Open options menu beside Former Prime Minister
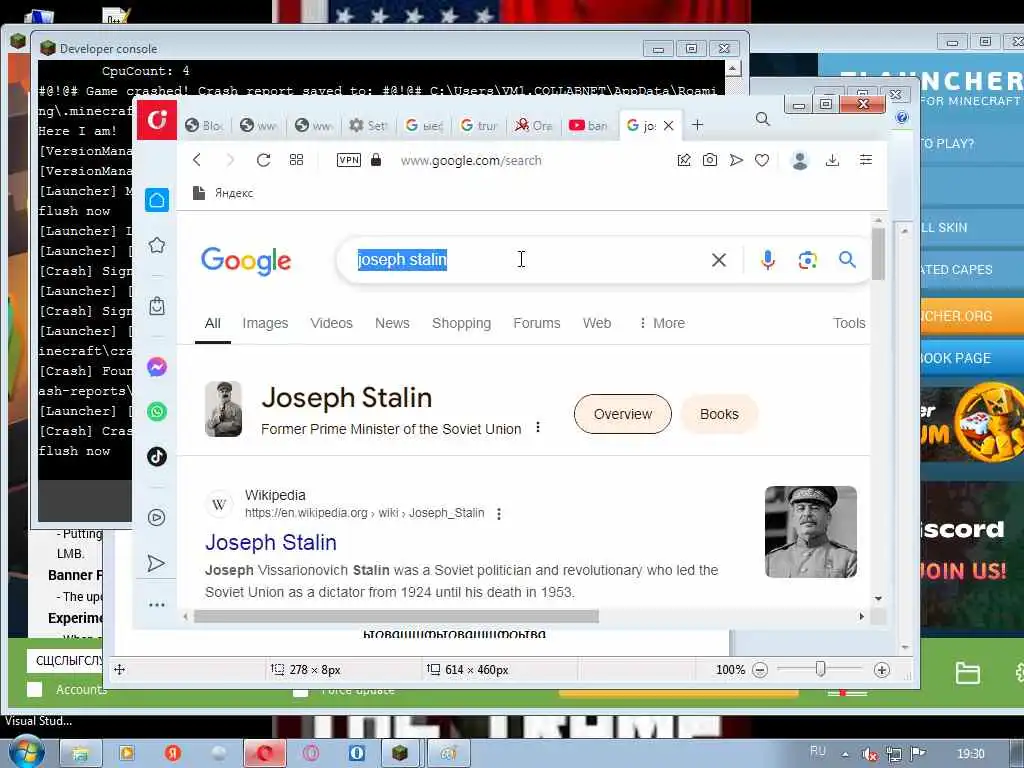This screenshot has width=1024, height=768. (x=538, y=427)
